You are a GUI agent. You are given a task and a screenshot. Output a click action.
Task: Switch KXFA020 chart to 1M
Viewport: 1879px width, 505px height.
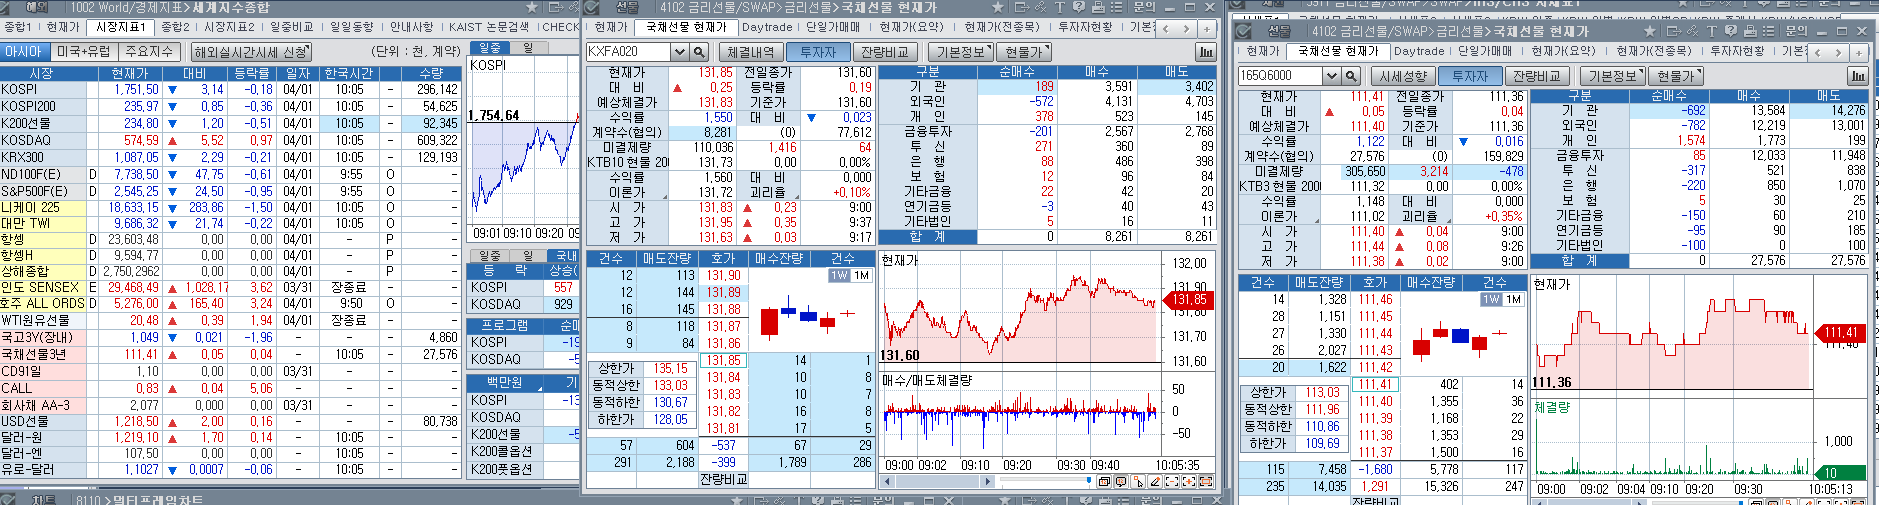coord(860,275)
